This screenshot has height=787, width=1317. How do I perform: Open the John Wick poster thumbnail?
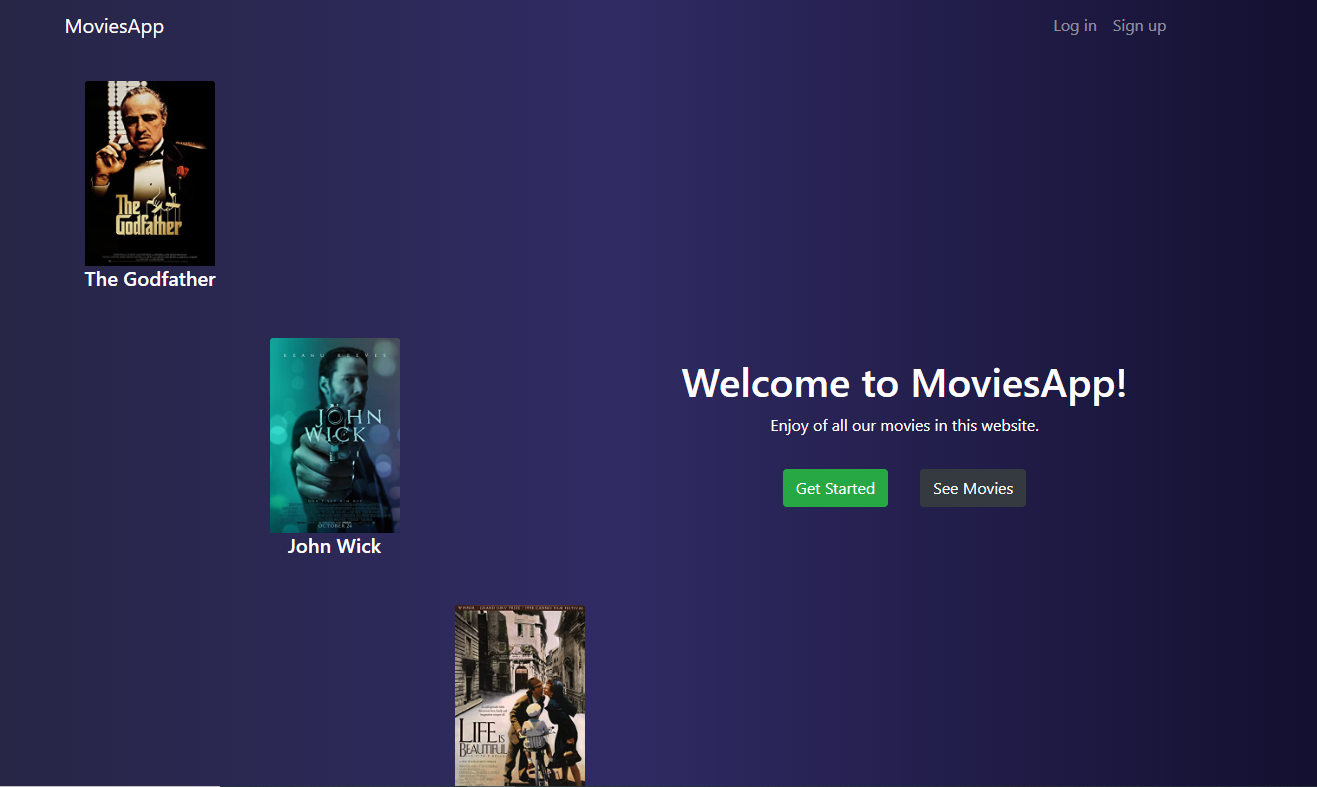pos(335,435)
